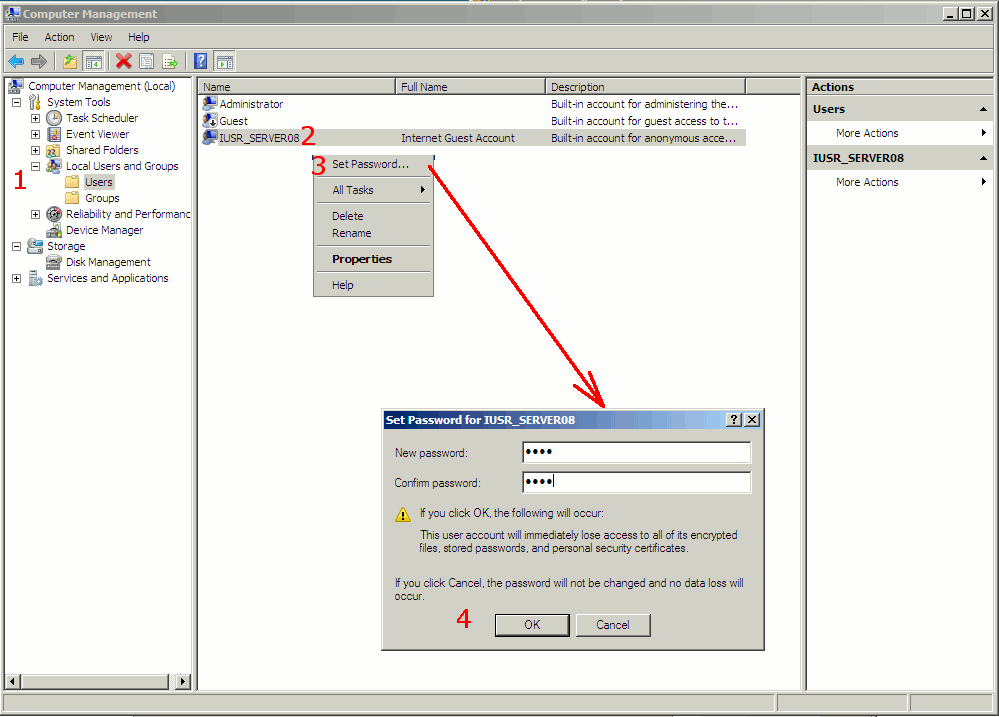
Task: Collapse the Users section in Actions pane
Action: point(982,108)
